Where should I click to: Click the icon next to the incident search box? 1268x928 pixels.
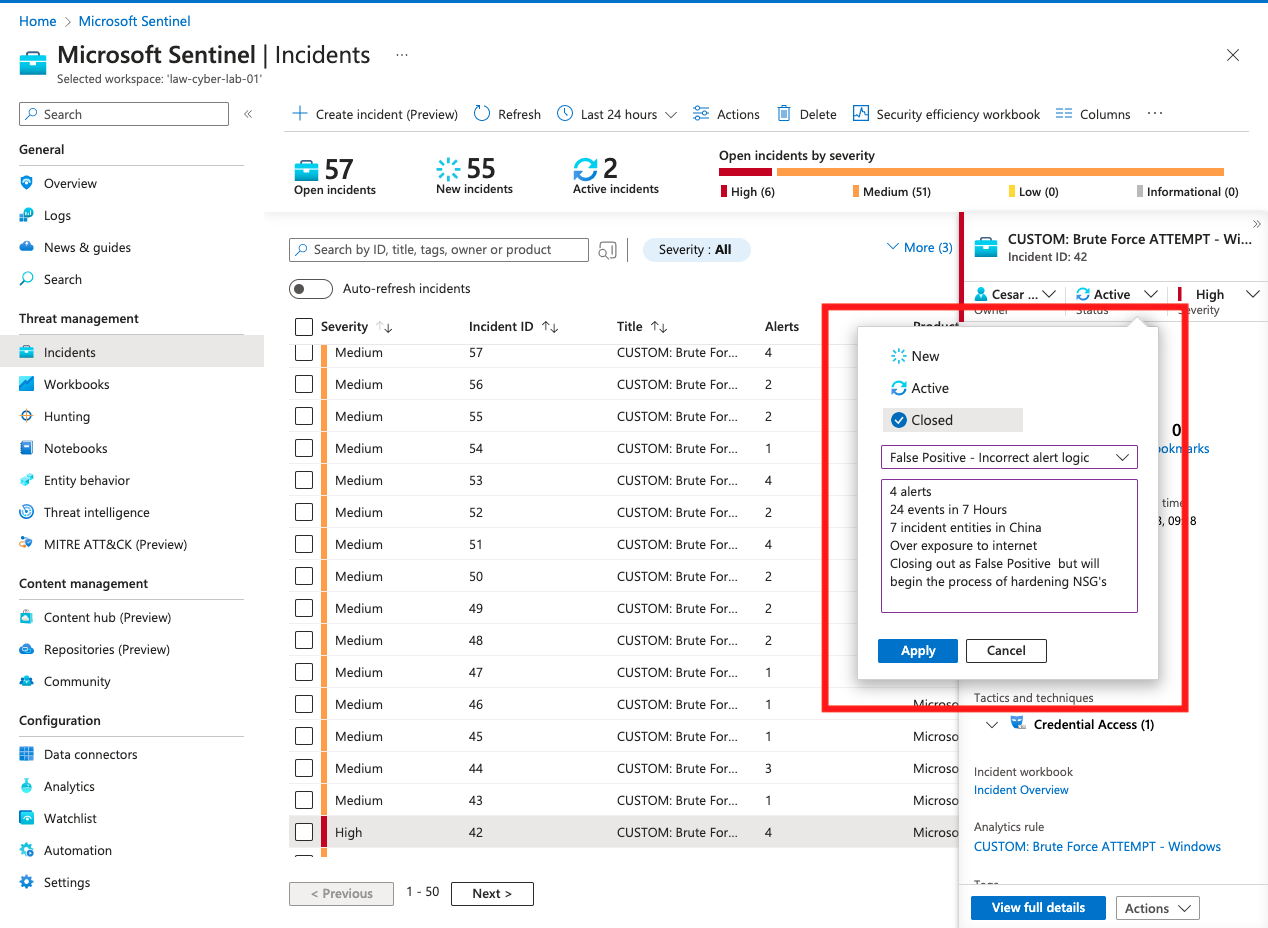(x=607, y=250)
